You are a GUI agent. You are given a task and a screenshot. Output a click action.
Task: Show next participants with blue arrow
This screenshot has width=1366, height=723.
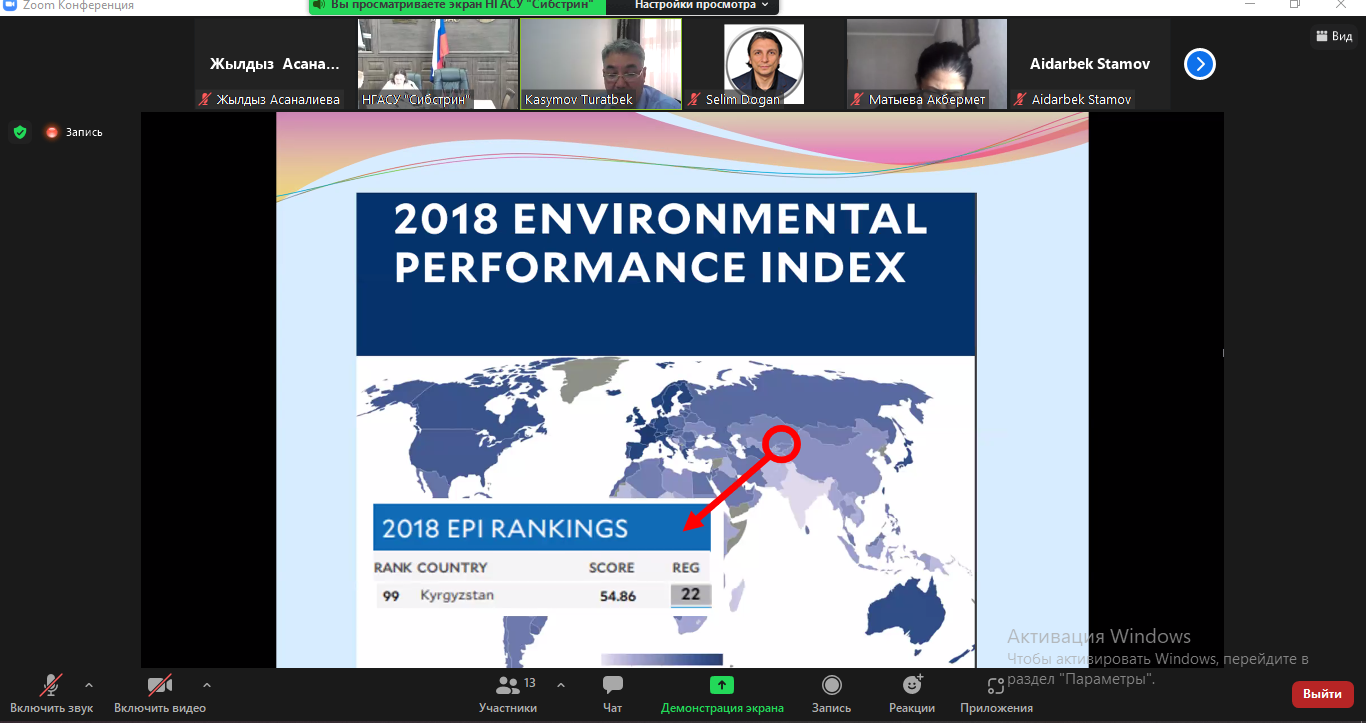[1200, 64]
